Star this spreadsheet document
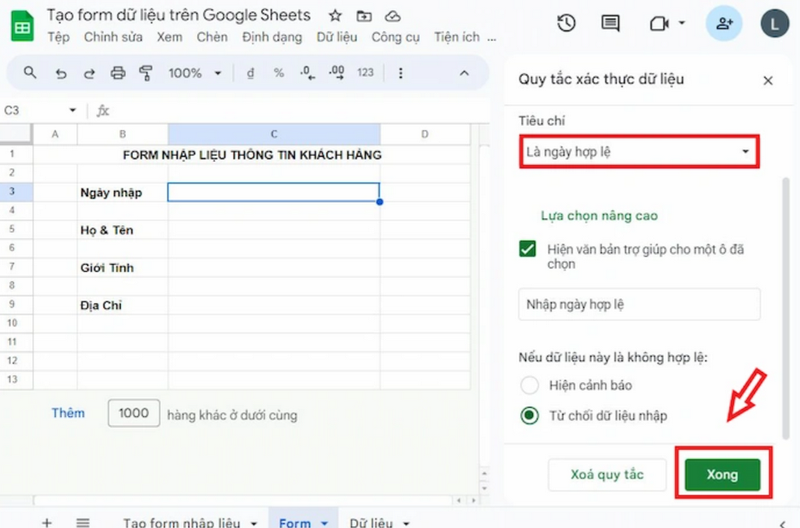This screenshot has width=800, height=528. pyautogui.click(x=335, y=16)
